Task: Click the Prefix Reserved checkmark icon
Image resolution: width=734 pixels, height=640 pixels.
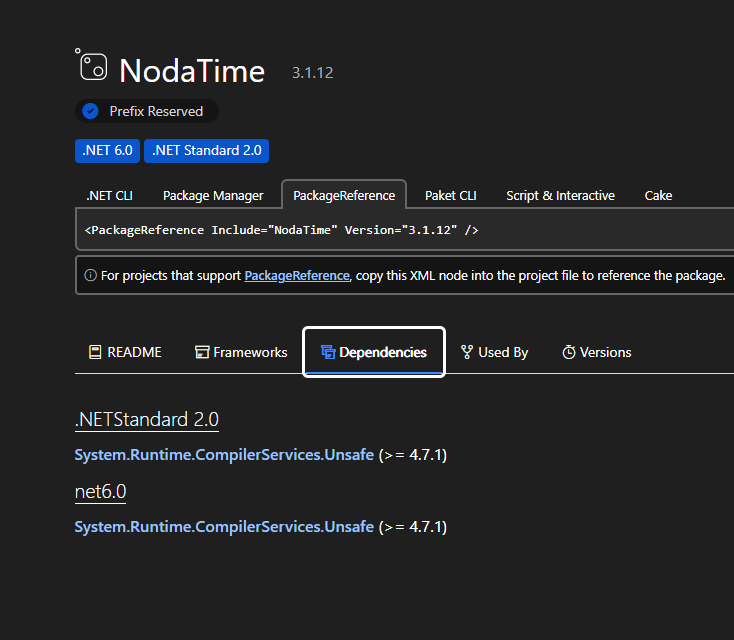Action: (x=90, y=111)
